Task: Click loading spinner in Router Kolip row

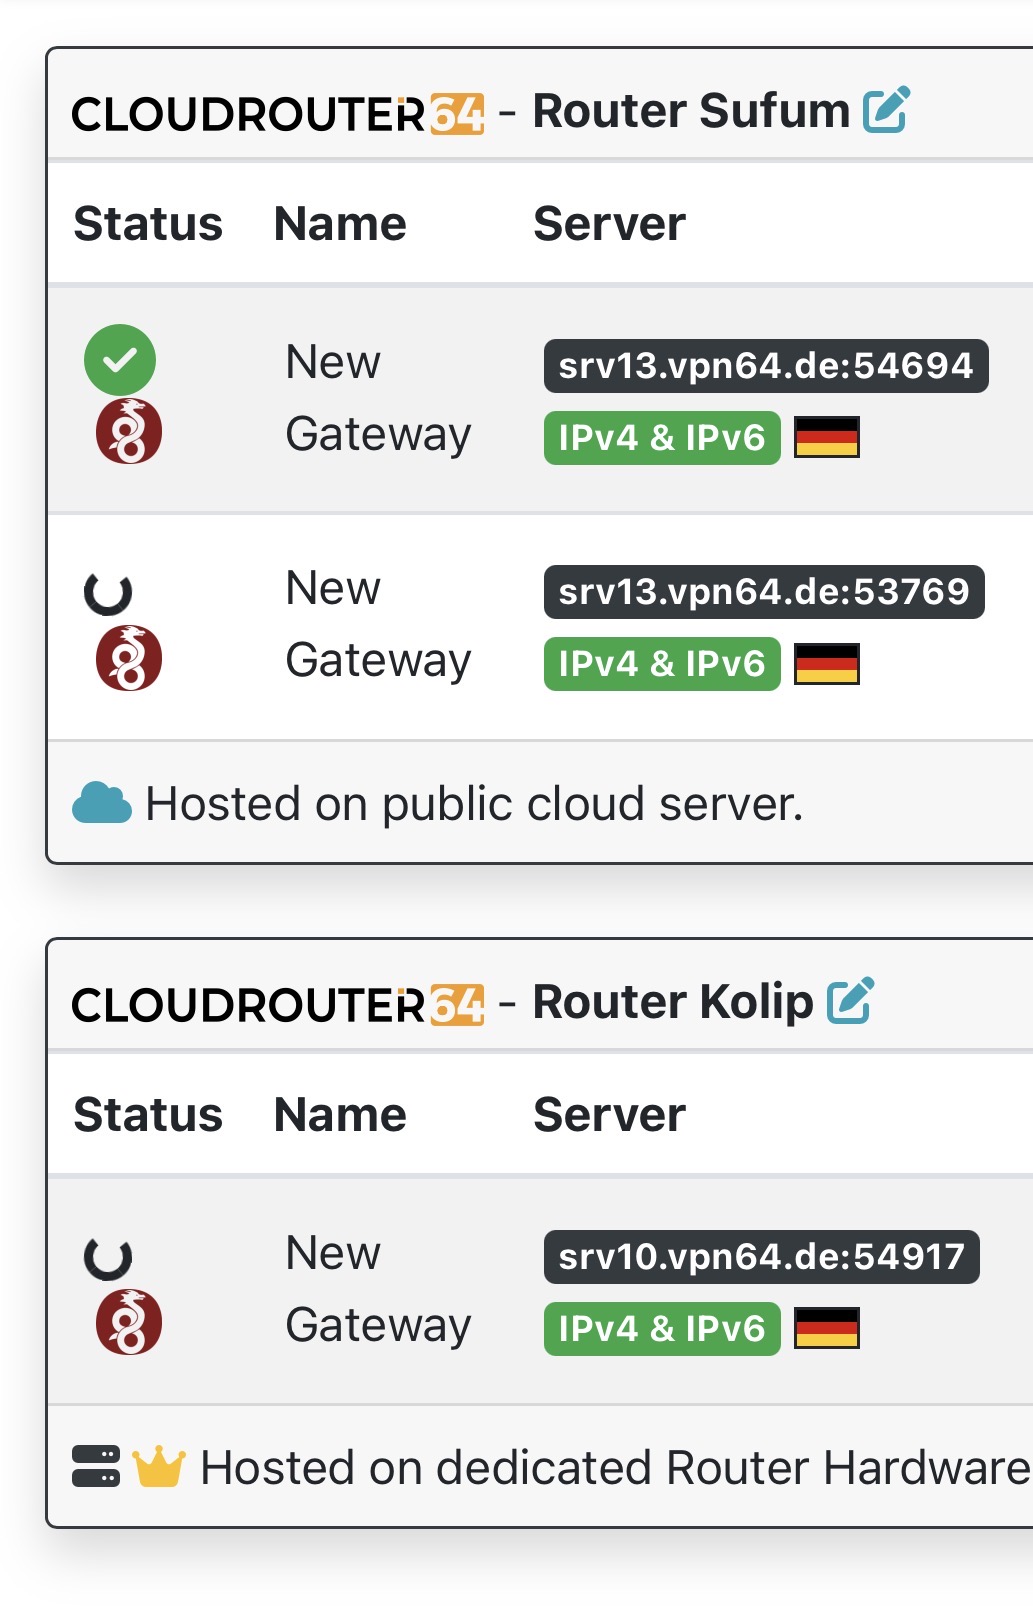Action: coord(108,1258)
